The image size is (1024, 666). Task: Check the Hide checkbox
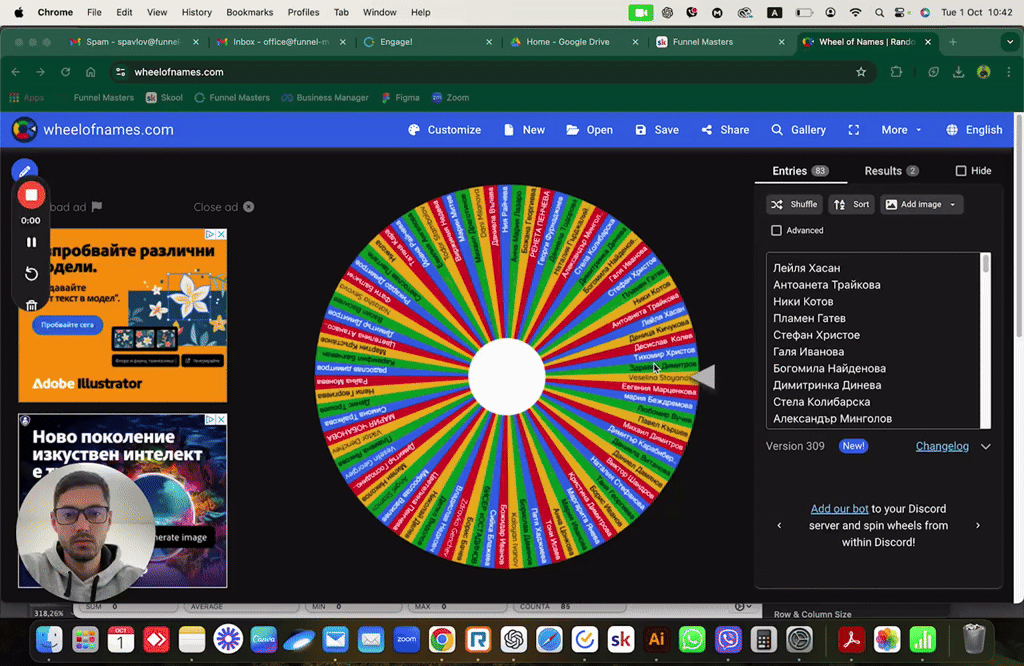(x=961, y=171)
